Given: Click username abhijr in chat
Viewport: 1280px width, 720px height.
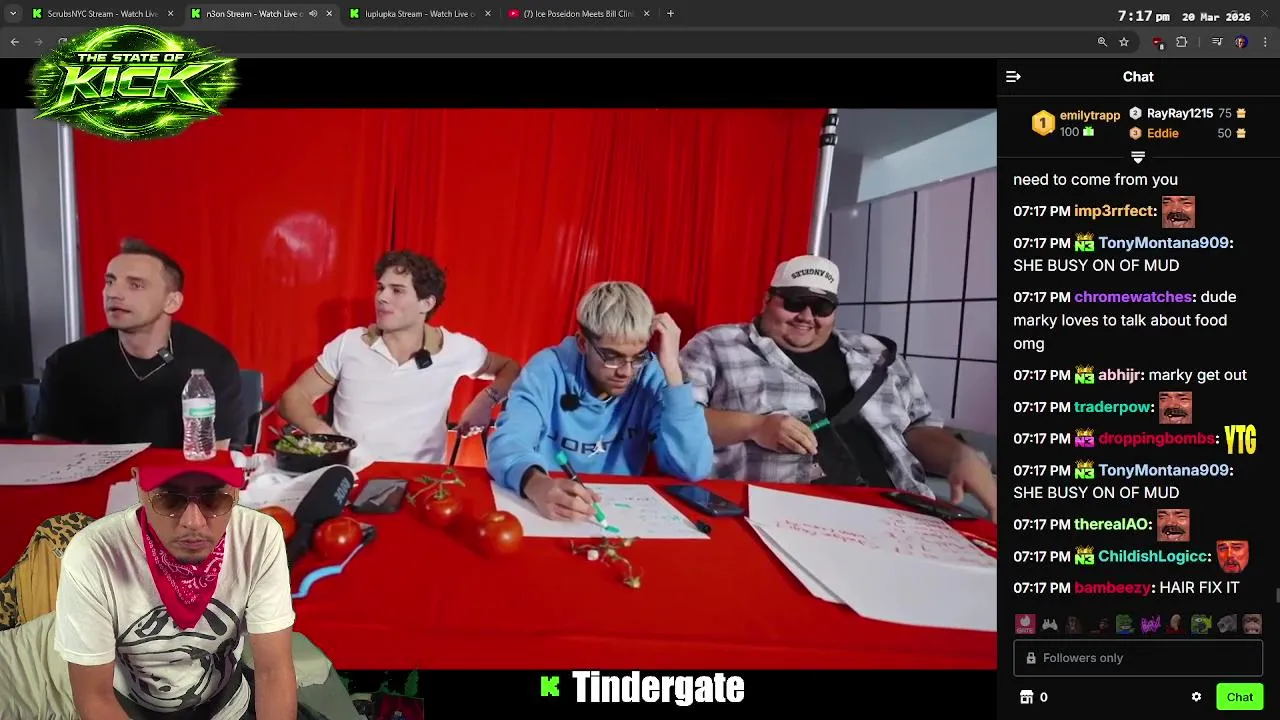Looking at the screenshot, I should [x=1119, y=375].
